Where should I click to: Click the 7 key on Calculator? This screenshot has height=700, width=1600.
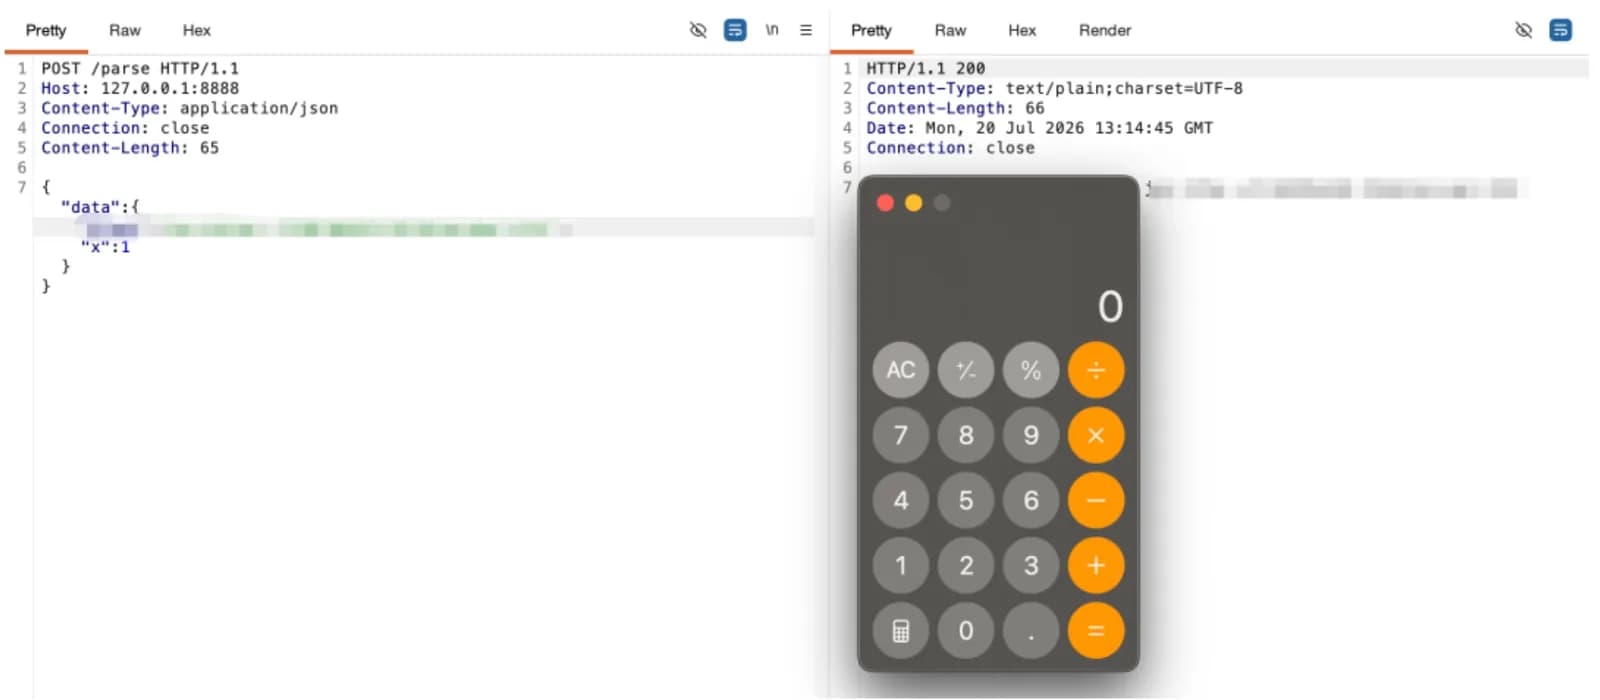(901, 435)
